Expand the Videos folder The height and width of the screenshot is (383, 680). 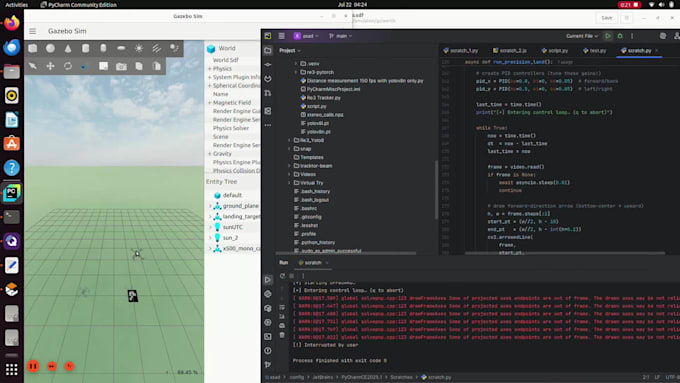click(289, 174)
